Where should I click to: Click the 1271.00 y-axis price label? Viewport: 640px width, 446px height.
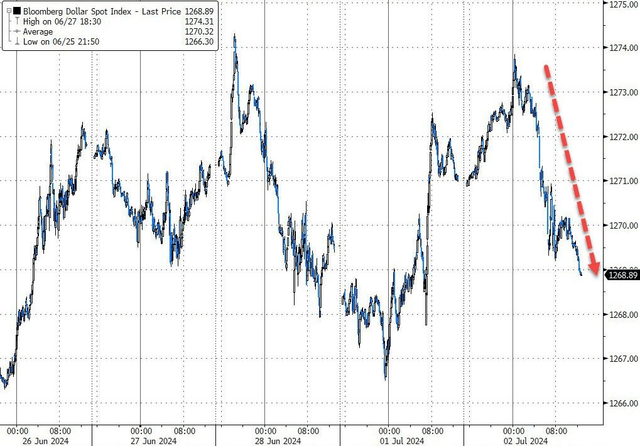click(x=618, y=181)
